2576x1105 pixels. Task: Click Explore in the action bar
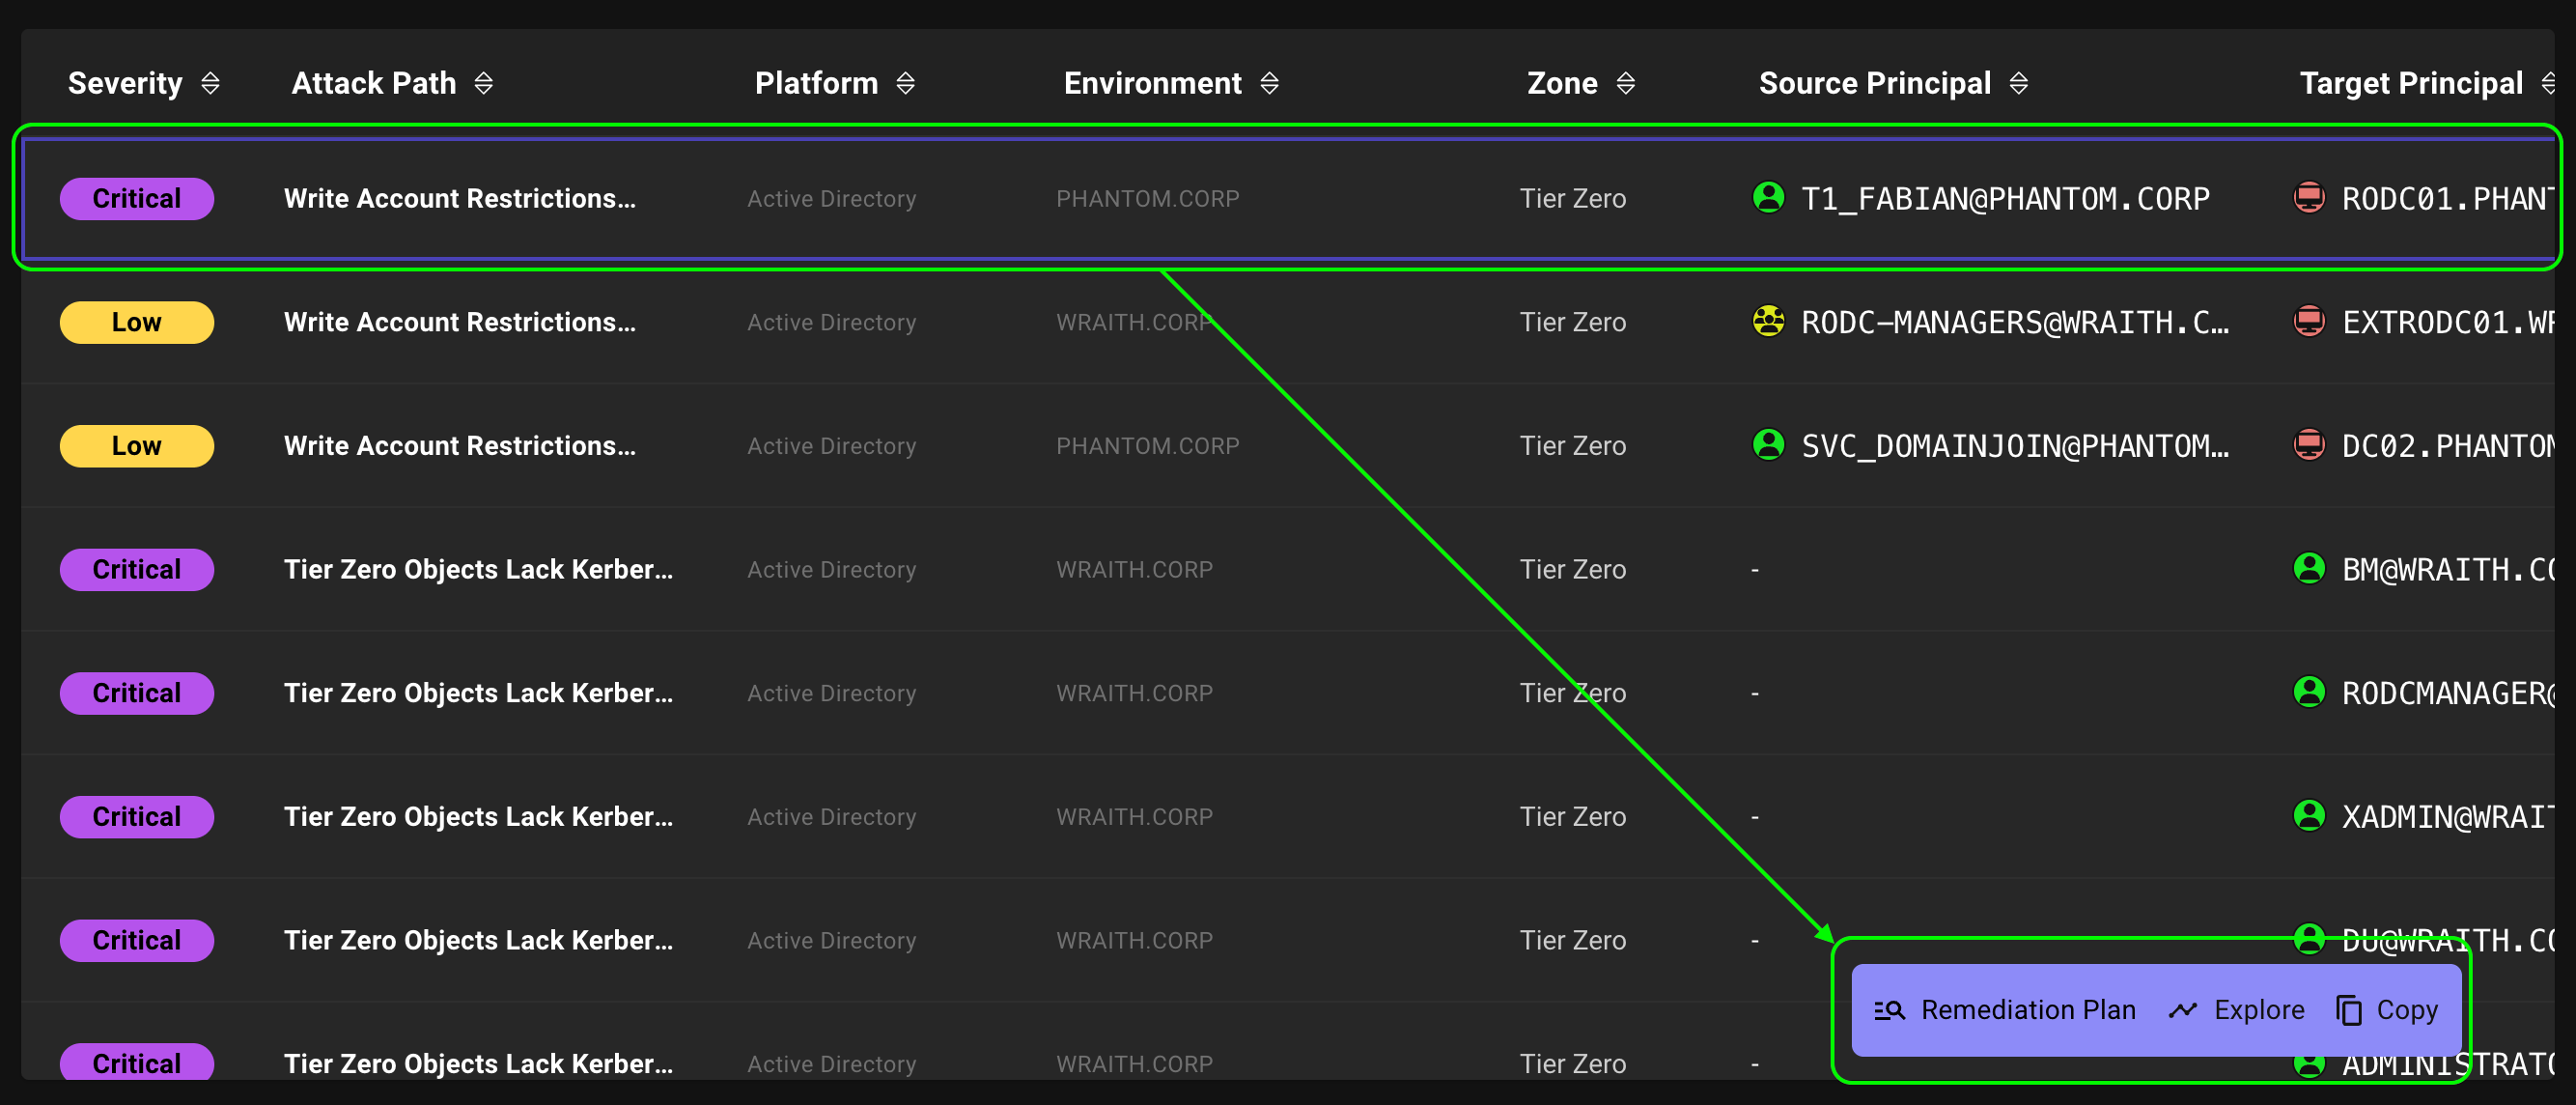coord(2237,1010)
